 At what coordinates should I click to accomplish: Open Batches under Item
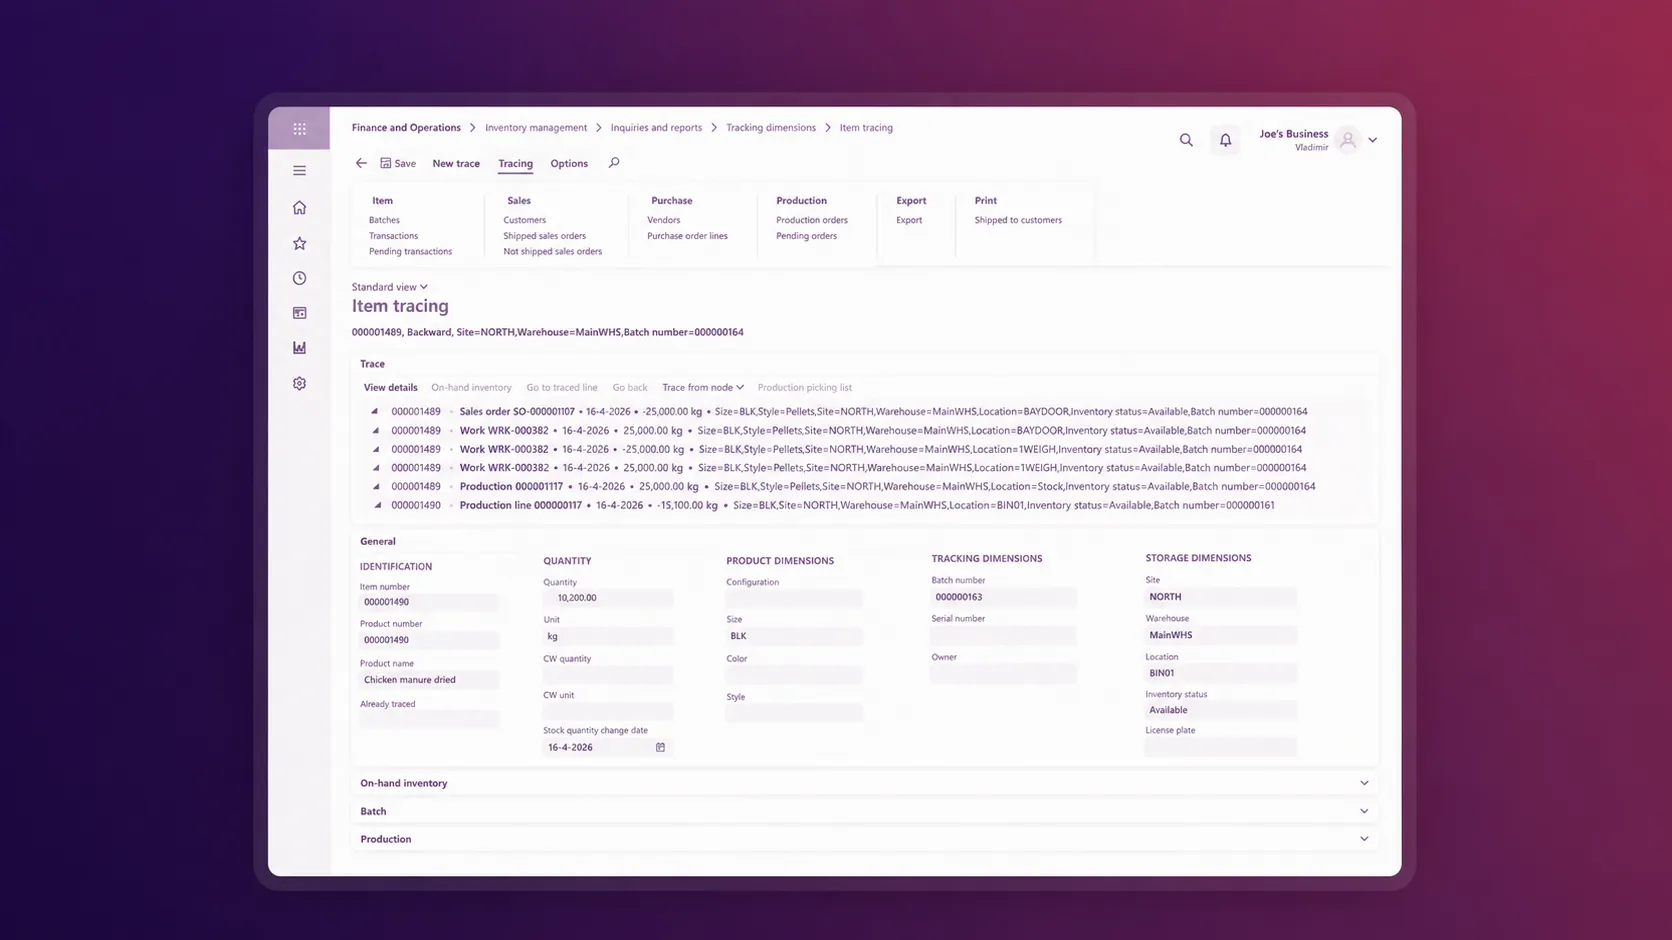click(384, 220)
